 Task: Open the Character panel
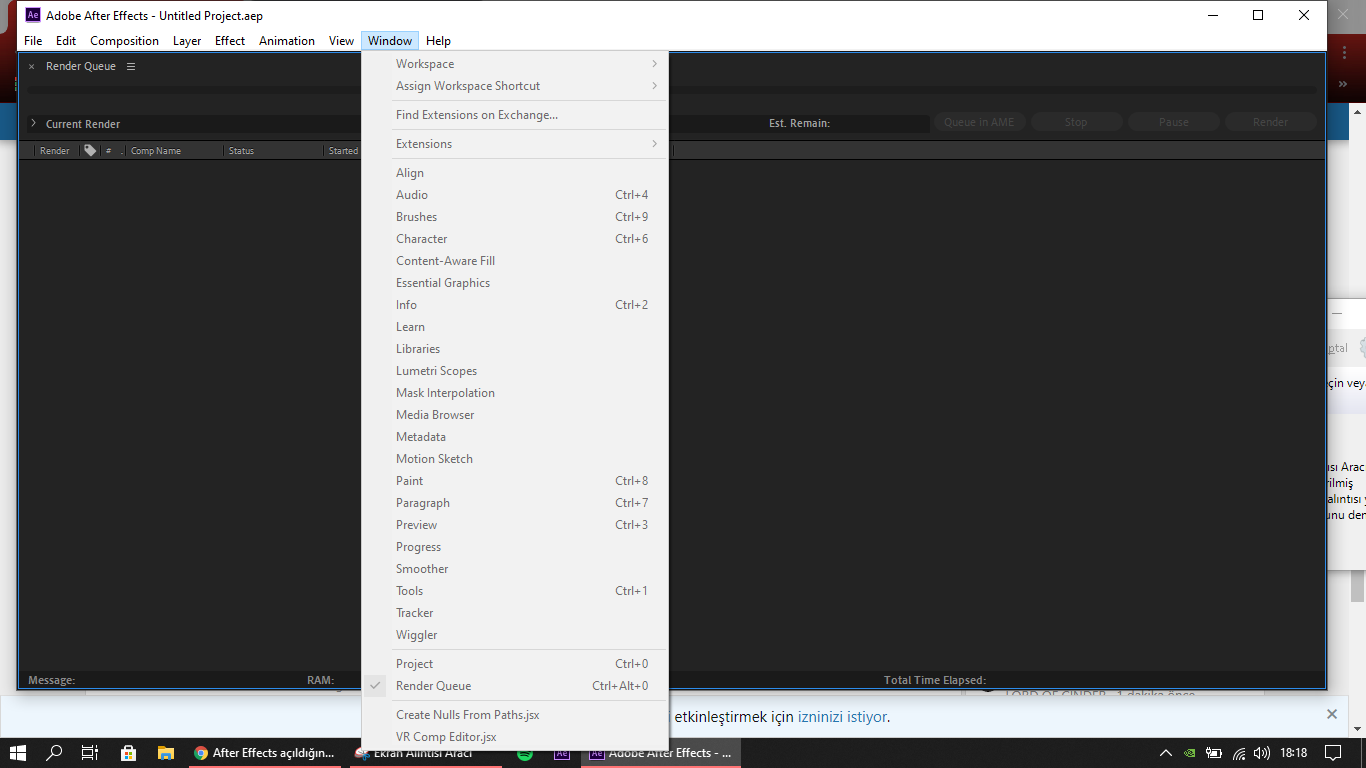(515, 239)
